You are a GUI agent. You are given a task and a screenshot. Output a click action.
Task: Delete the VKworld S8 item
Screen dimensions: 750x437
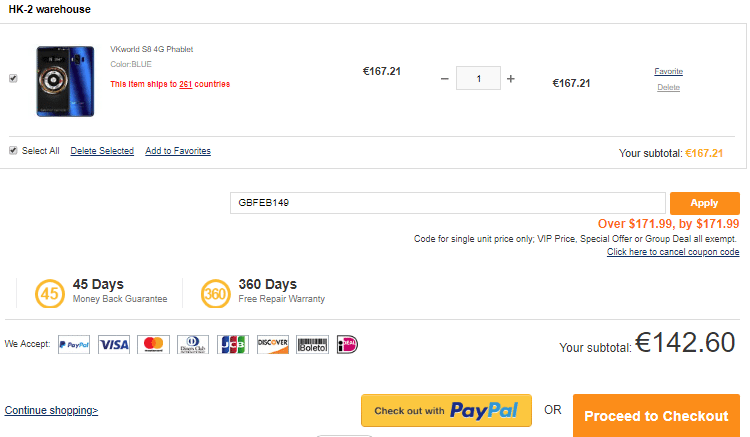pyautogui.click(x=669, y=87)
